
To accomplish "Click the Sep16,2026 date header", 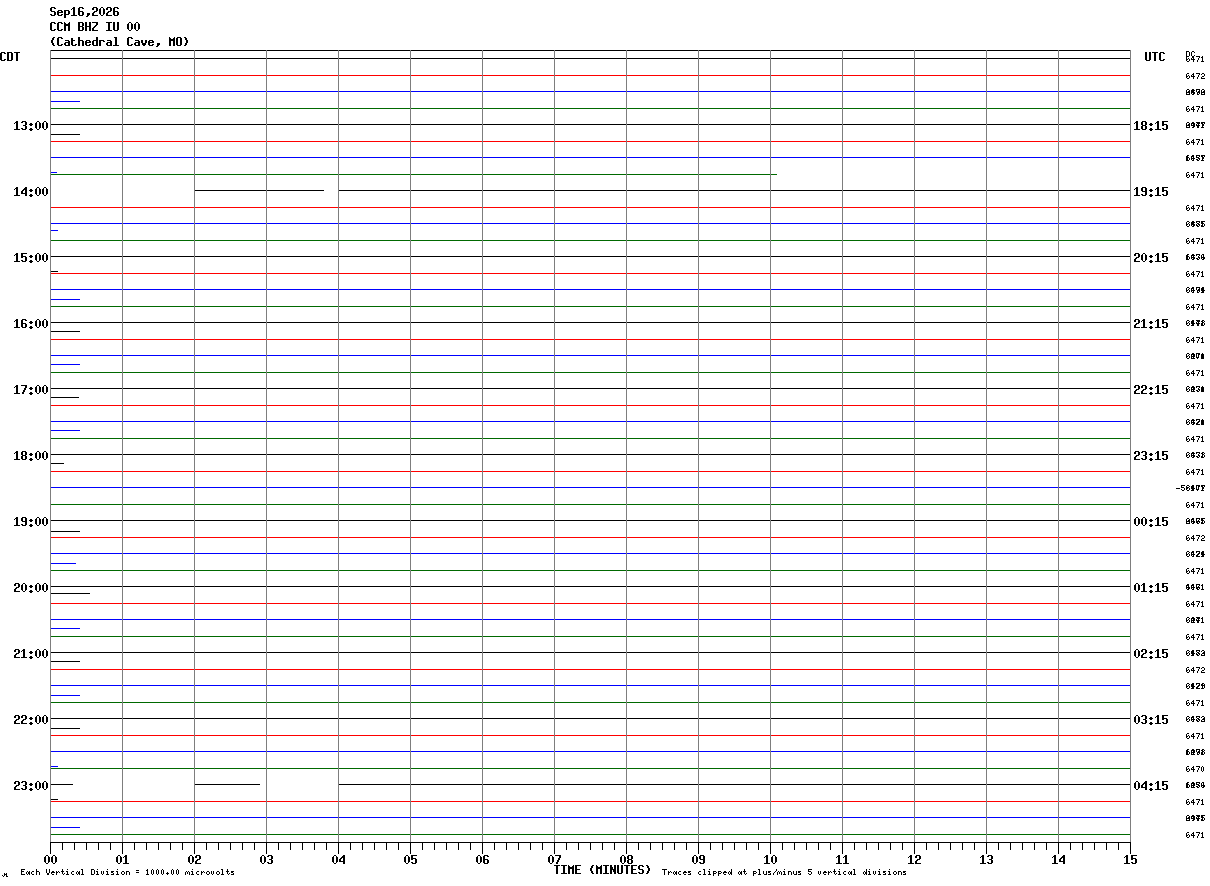I will [85, 12].
